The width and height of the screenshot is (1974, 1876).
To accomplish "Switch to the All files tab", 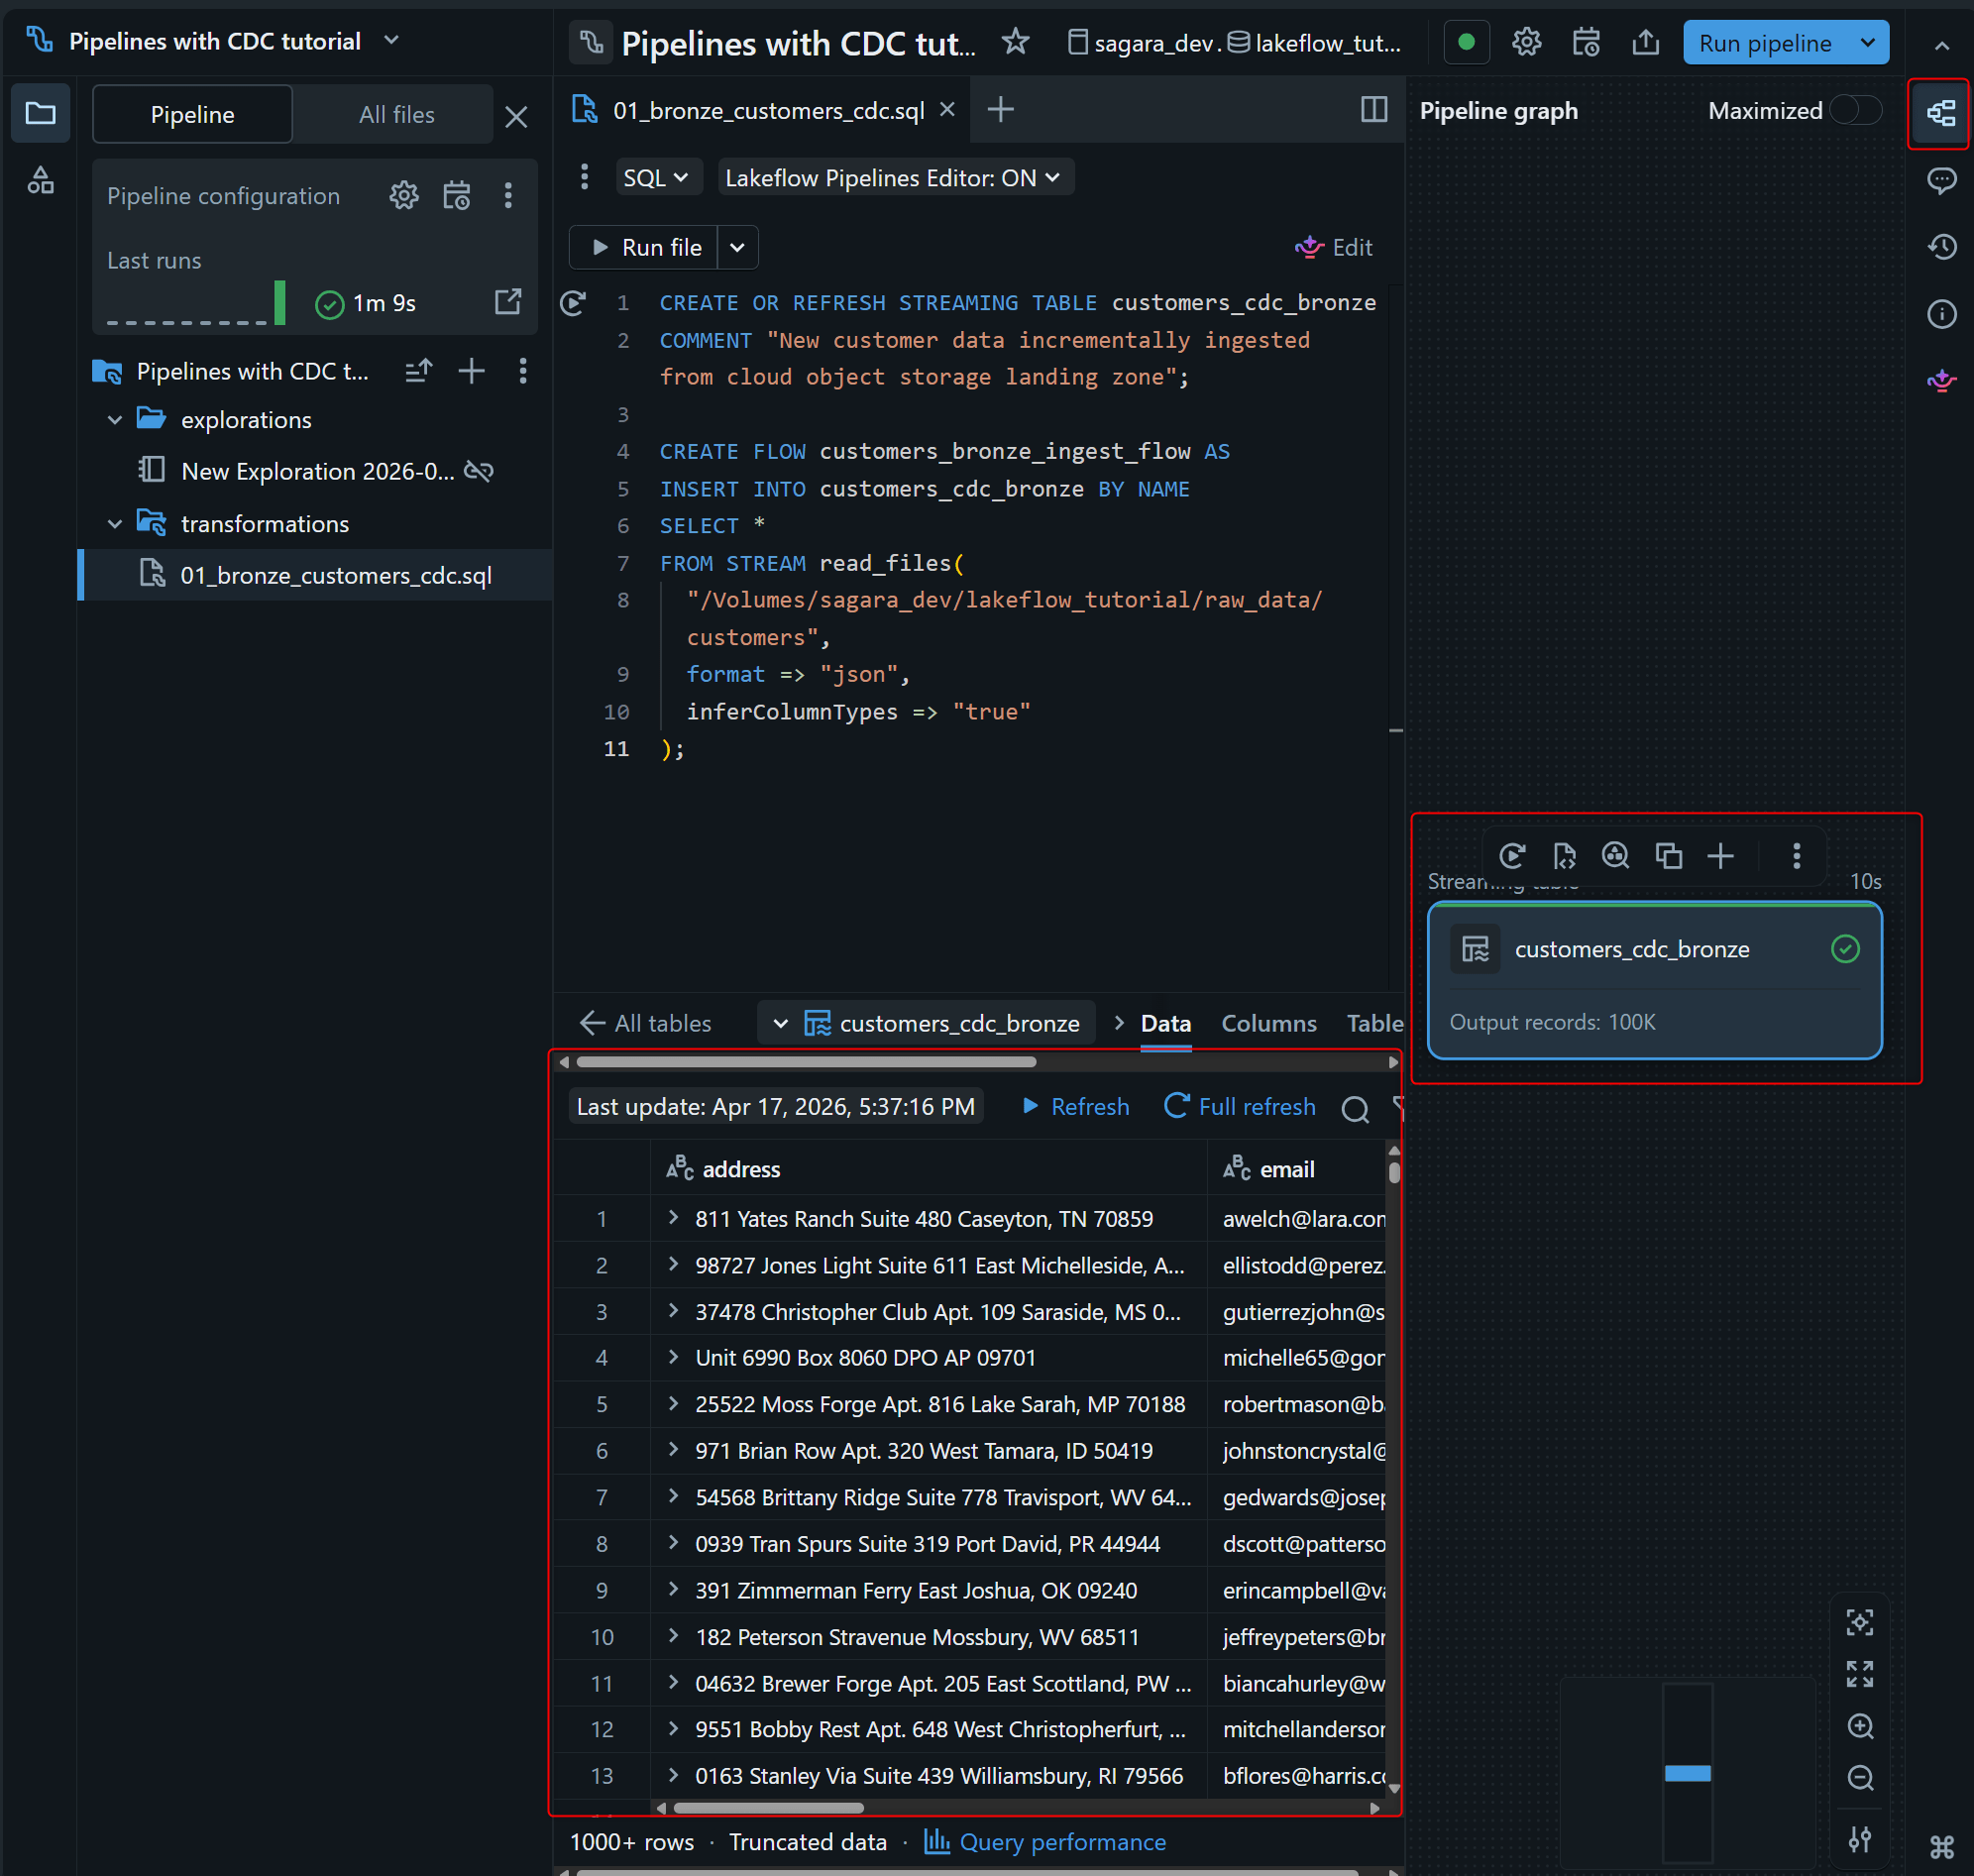I will pyautogui.click(x=396, y=115).
